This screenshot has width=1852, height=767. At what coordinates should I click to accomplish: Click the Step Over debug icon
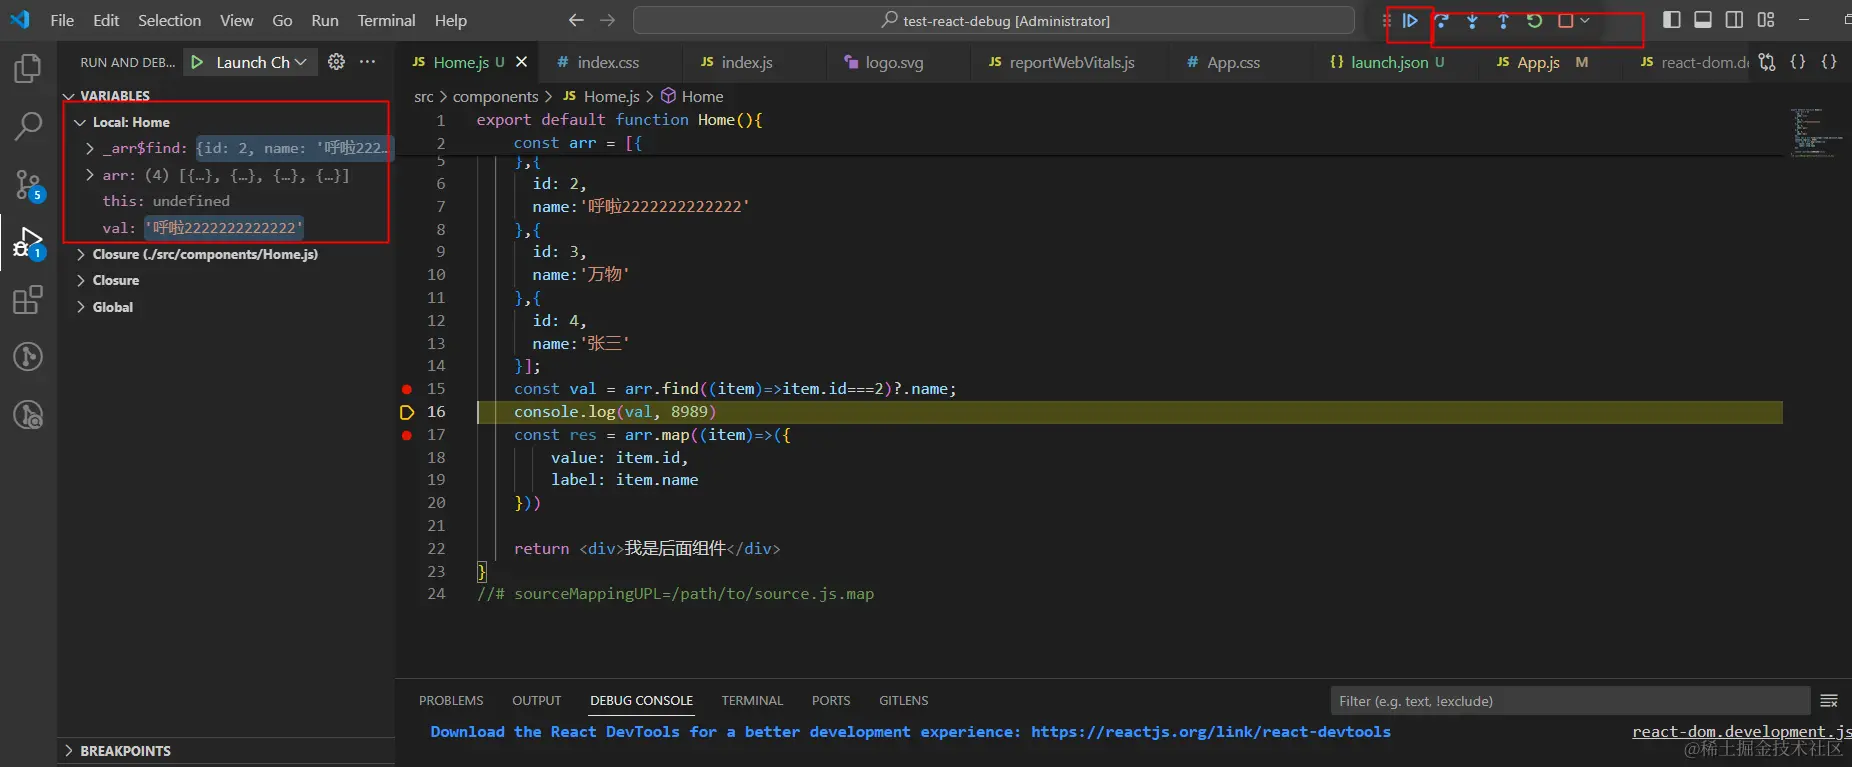[1441, 21]
